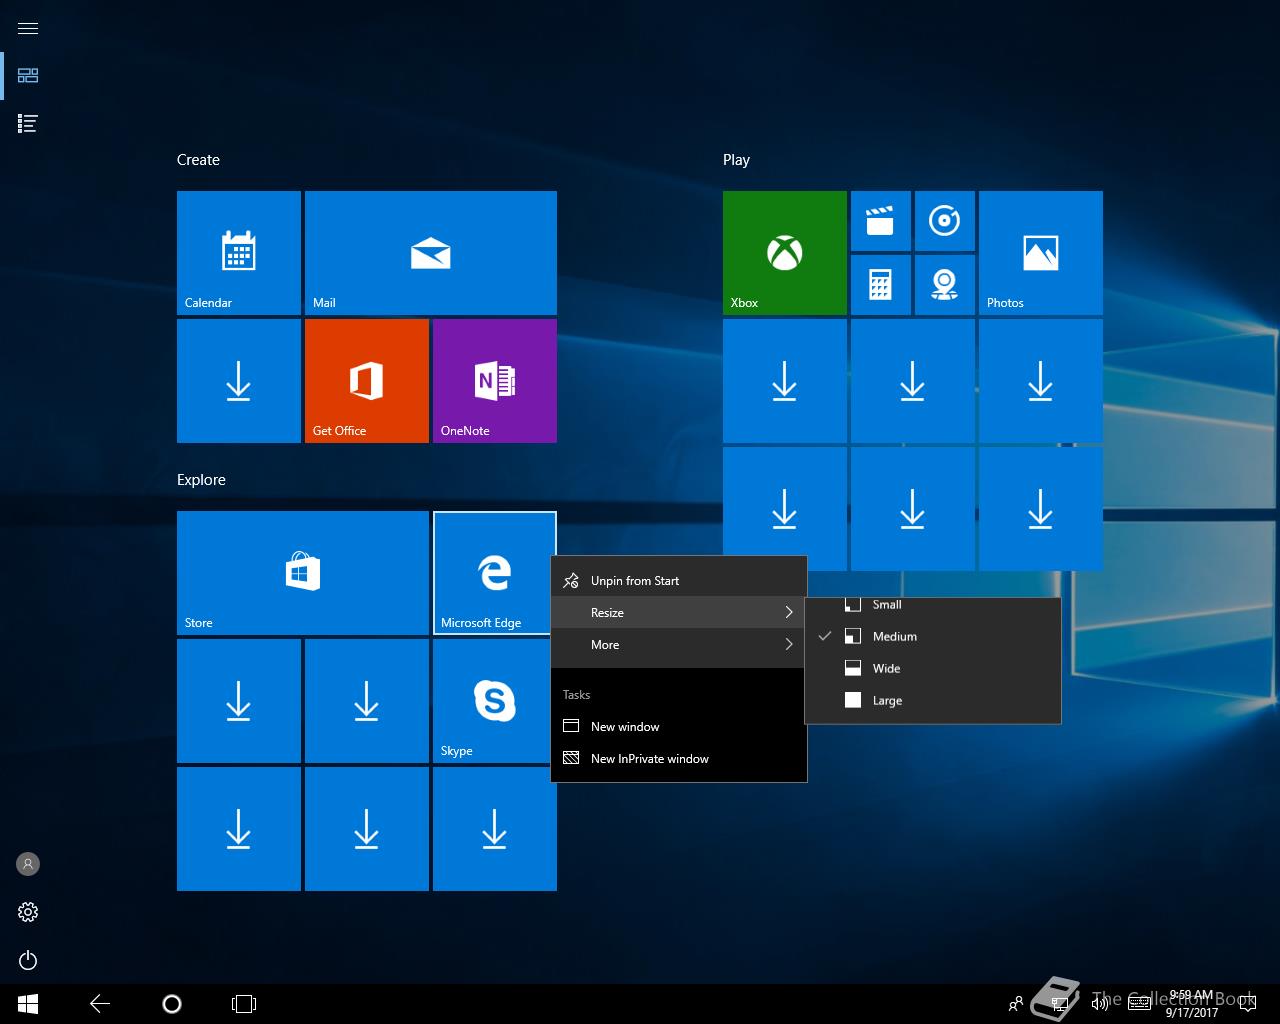Switch to Pinned tiles view
Image resolution: width=1280 pixels, height=1024 pixels.
[x=28, y=76]
